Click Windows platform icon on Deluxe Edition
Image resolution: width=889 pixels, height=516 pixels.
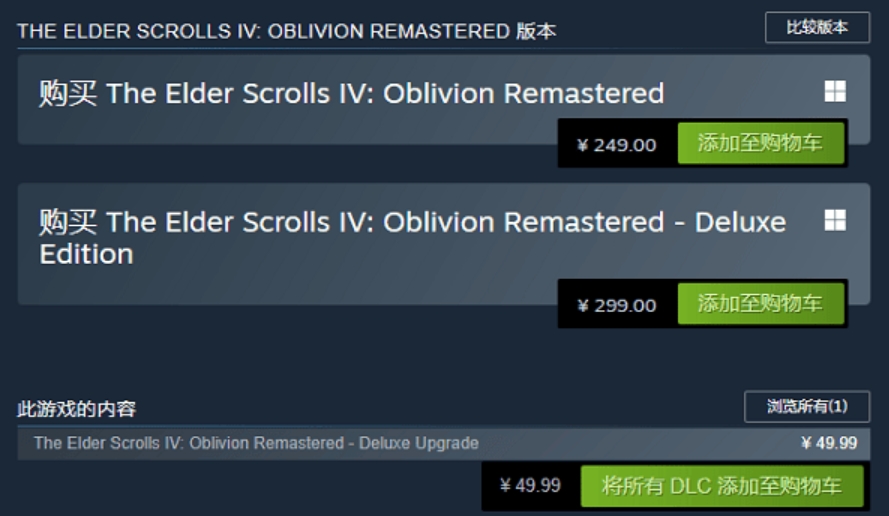(x=835, y=220)
